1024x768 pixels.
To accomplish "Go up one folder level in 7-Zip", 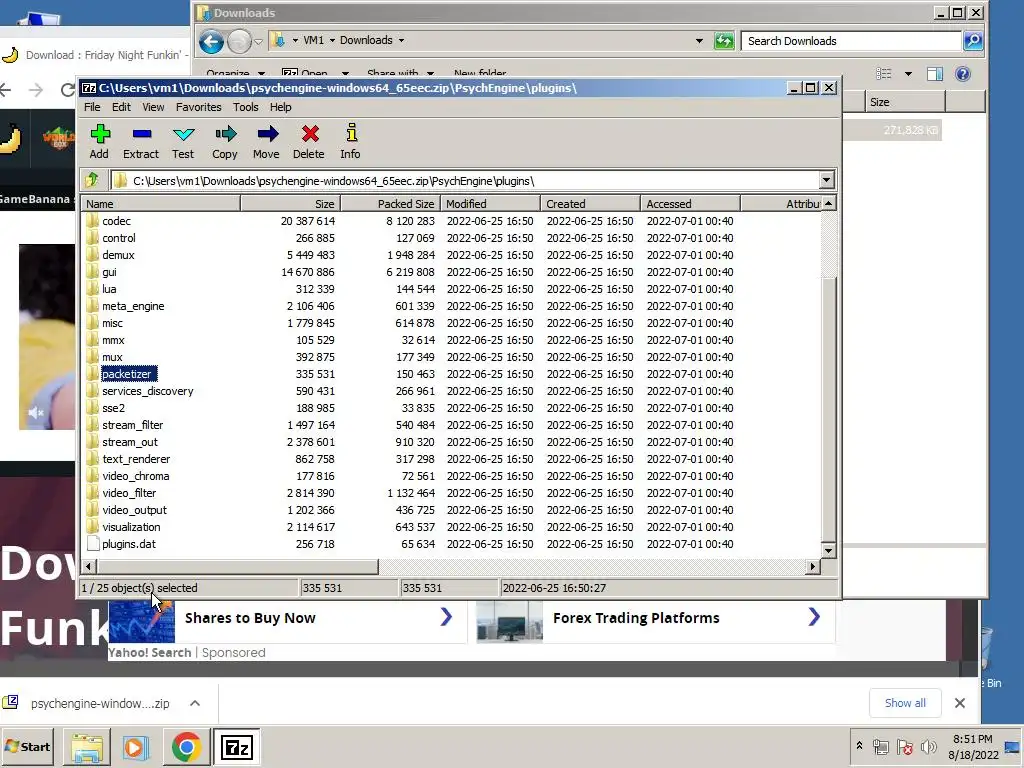I will (x=92, y=180).
